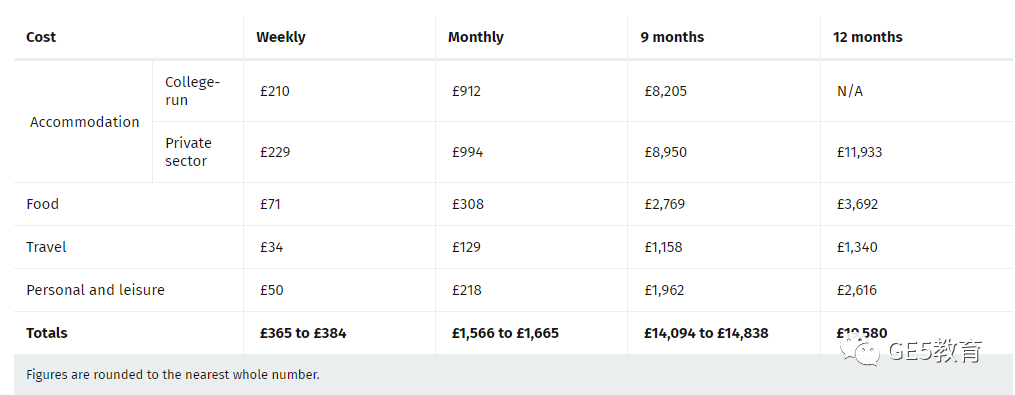Click the Totals row label
1015x395 pixels.
47,333
